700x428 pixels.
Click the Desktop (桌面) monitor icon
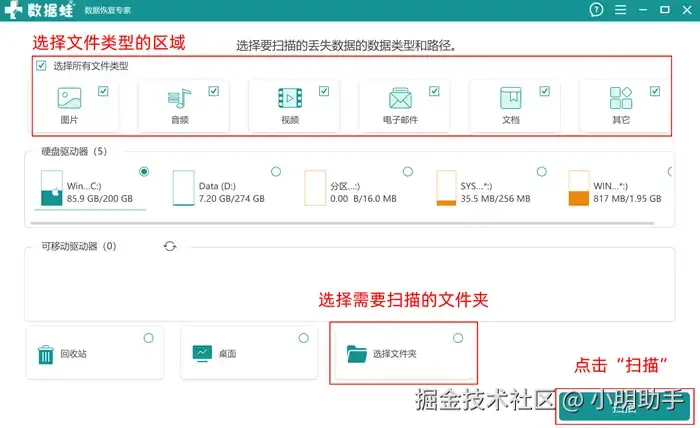202,353
